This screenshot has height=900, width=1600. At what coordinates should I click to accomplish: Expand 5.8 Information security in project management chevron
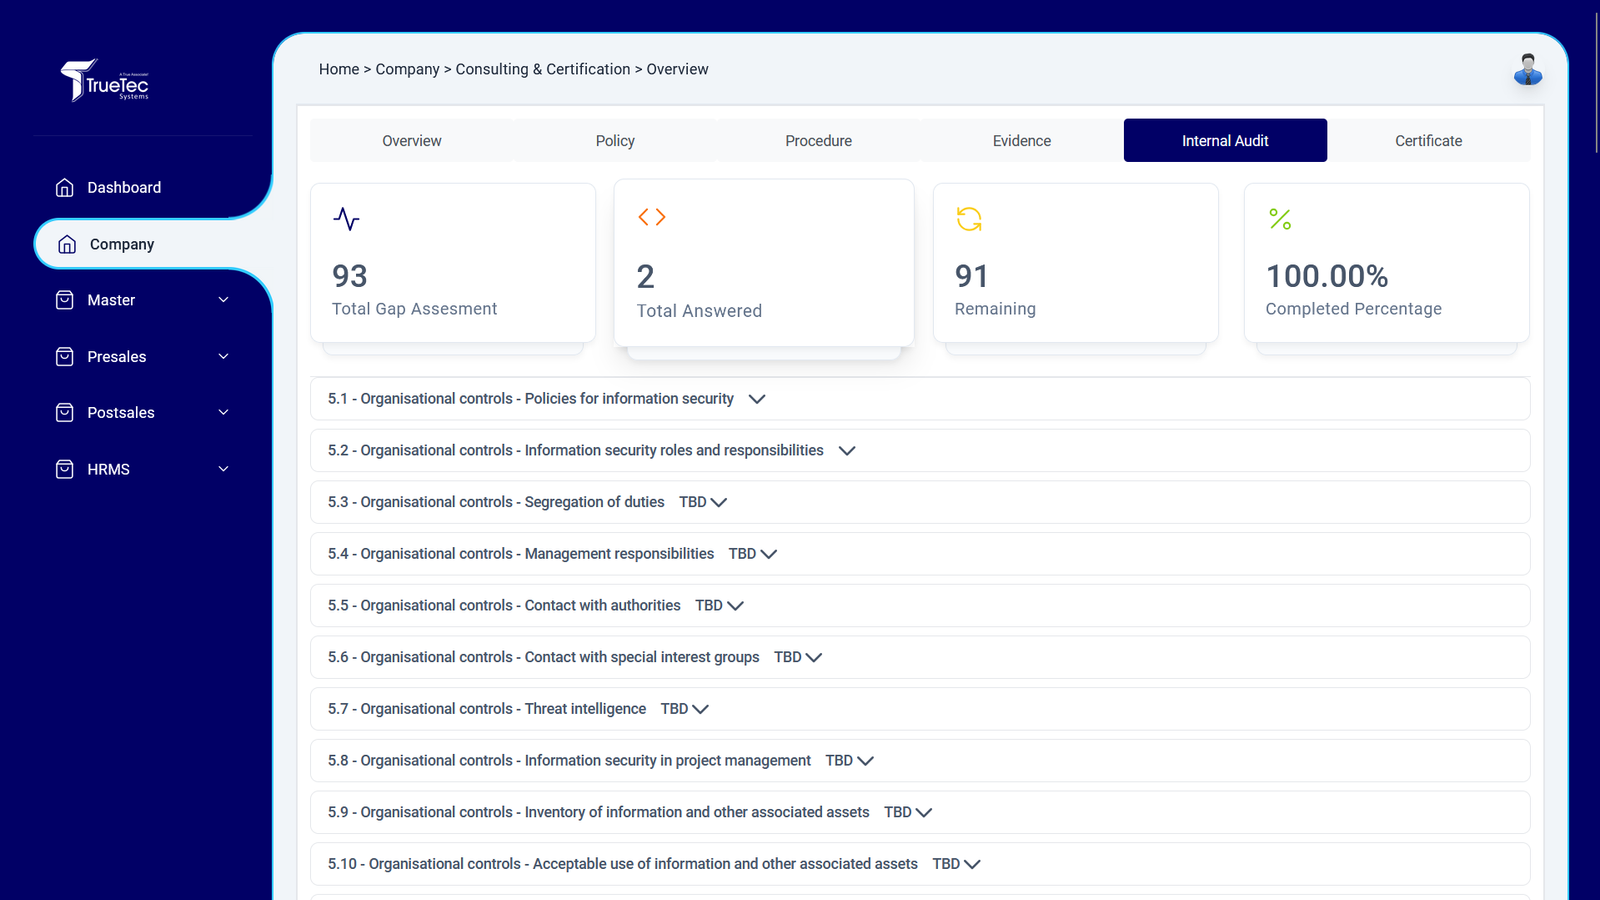[865, 761]
